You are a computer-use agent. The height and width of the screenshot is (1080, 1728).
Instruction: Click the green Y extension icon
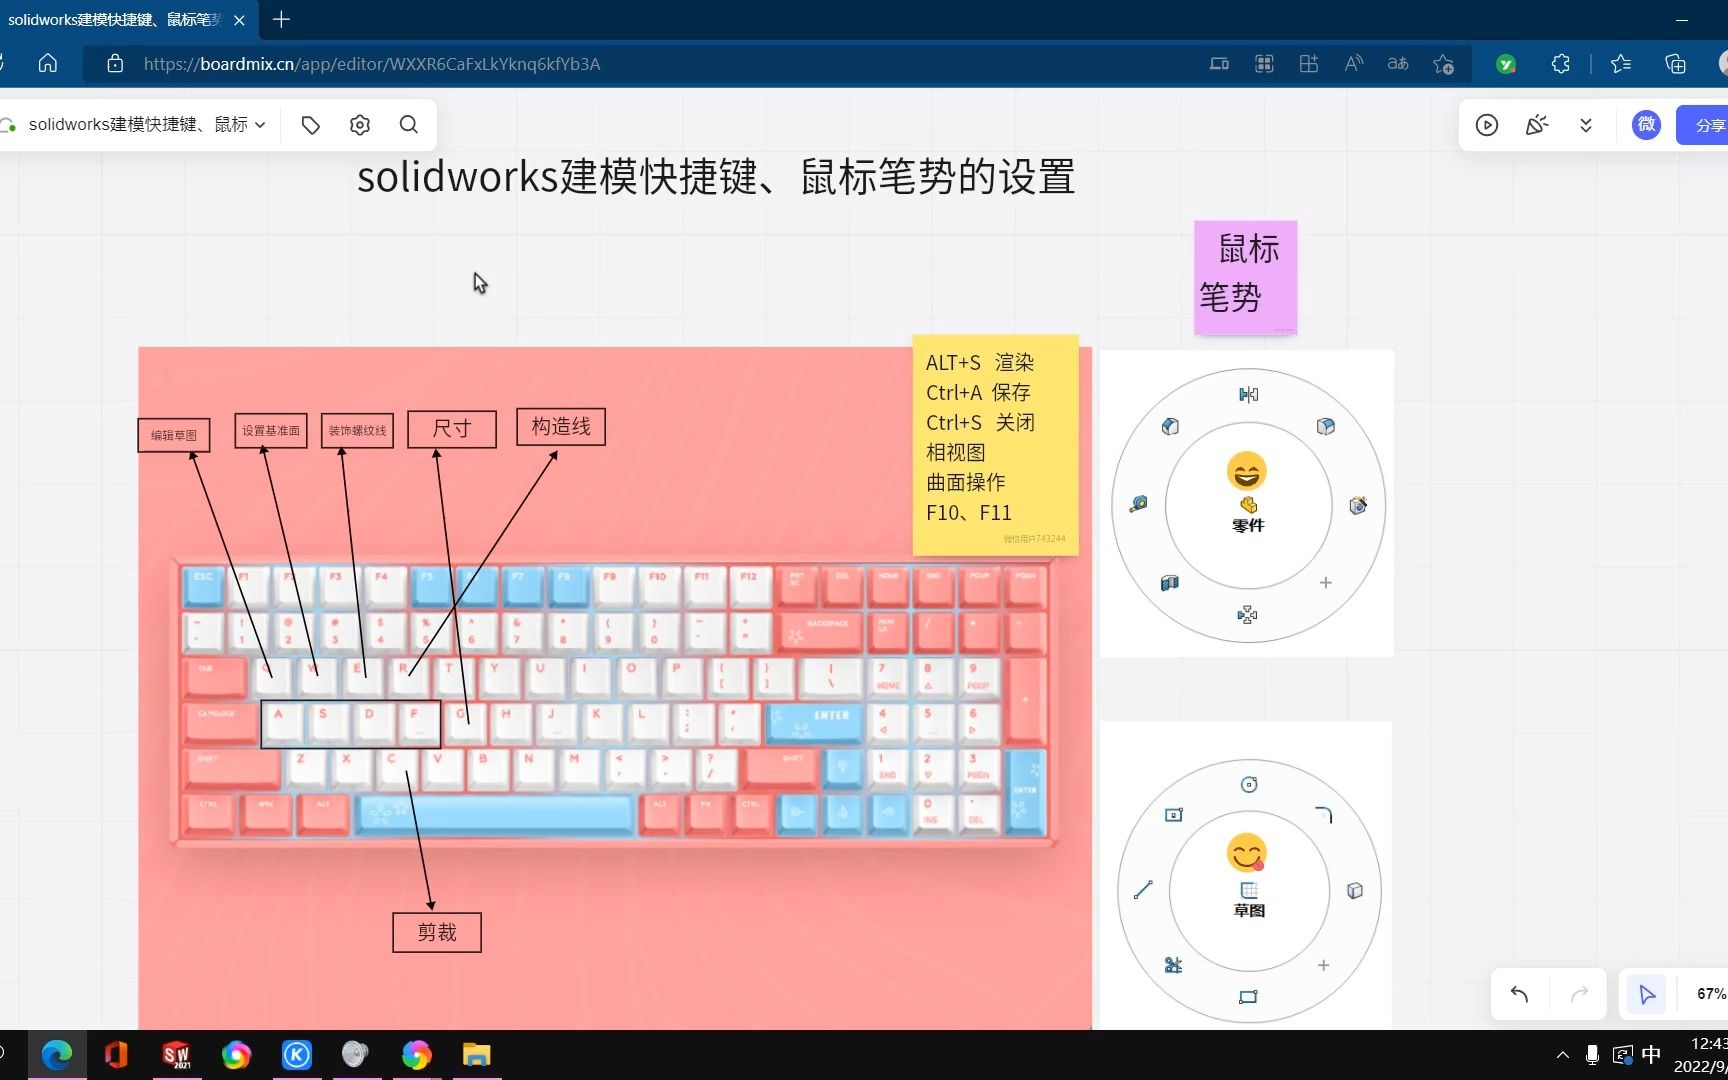[x=1506, y=64]
